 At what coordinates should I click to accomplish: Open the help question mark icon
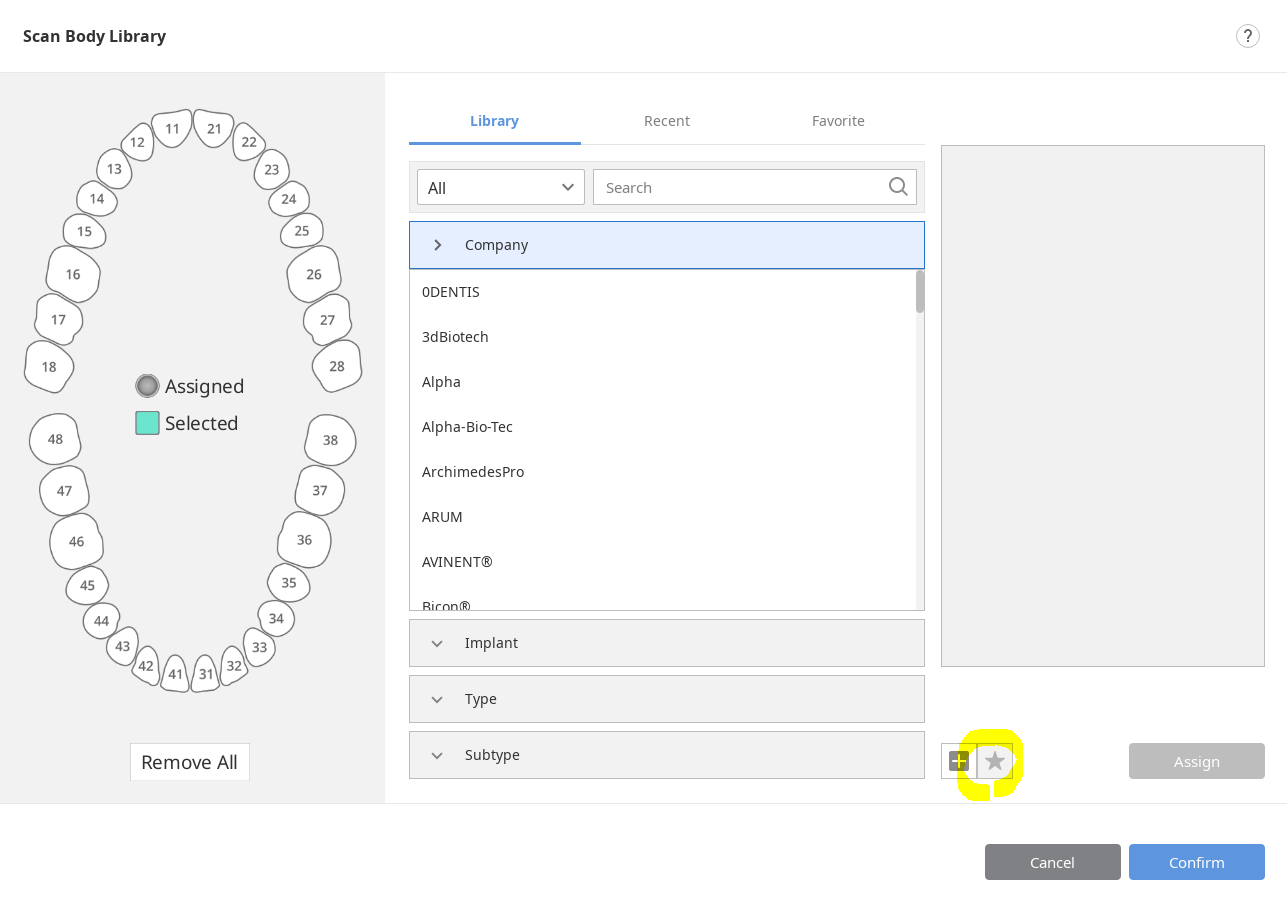click(1247, 36)
